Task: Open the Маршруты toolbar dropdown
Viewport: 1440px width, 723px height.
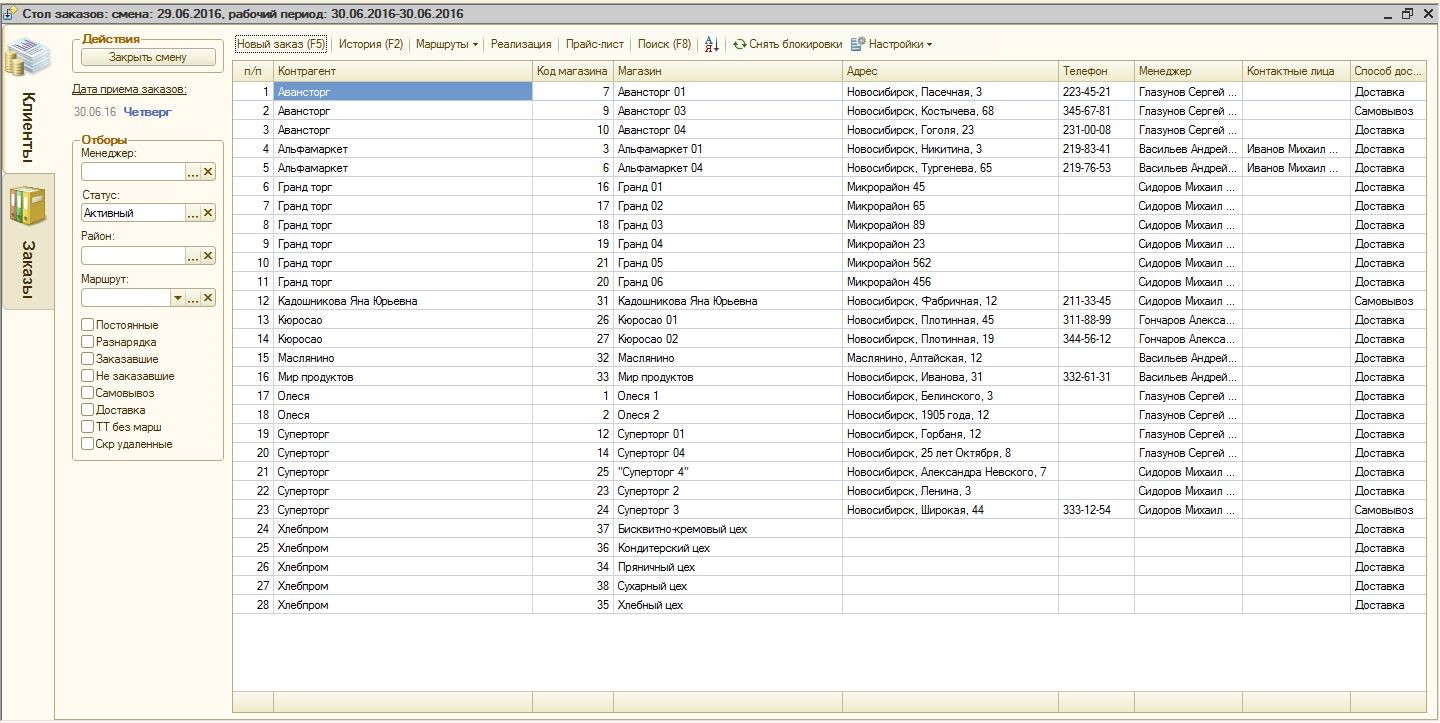Action: pyautogui.click(x=447, y=45)
